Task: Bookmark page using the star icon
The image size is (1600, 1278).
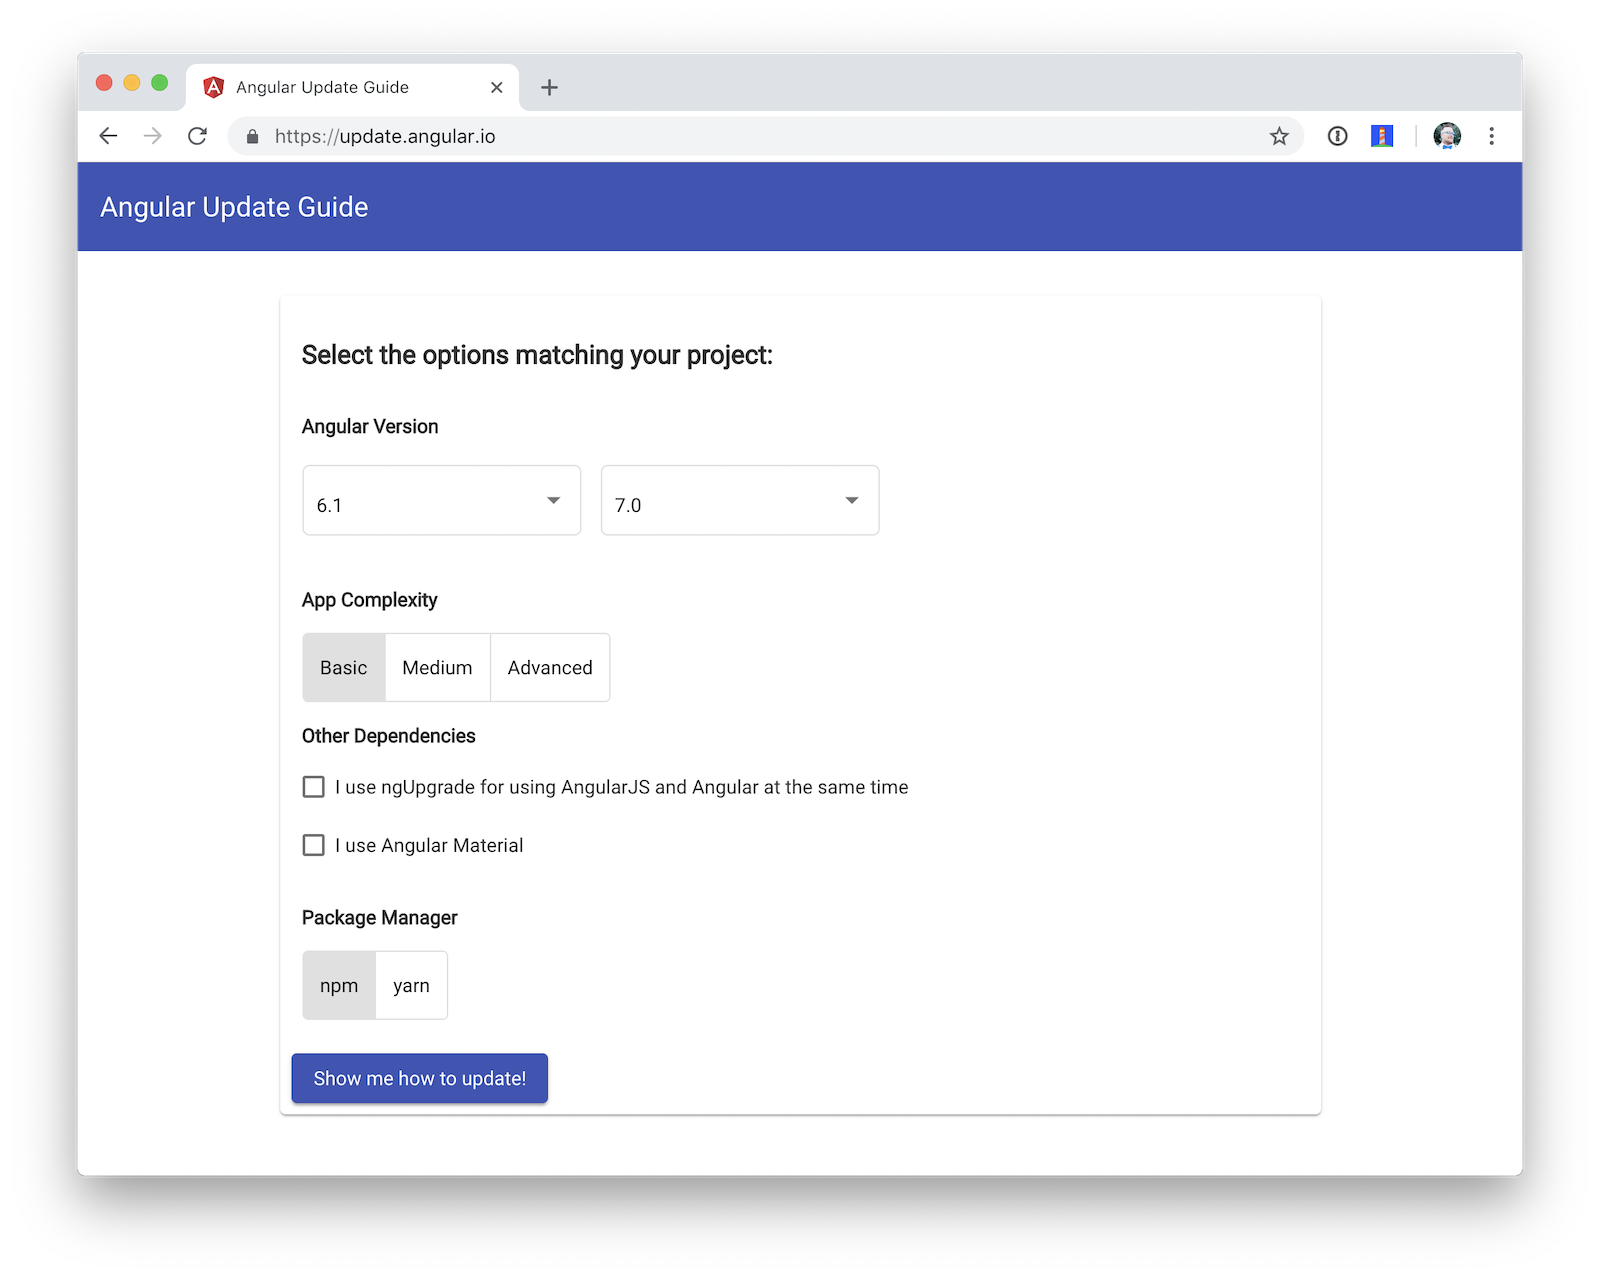Action: click(x=1279, y=136)
